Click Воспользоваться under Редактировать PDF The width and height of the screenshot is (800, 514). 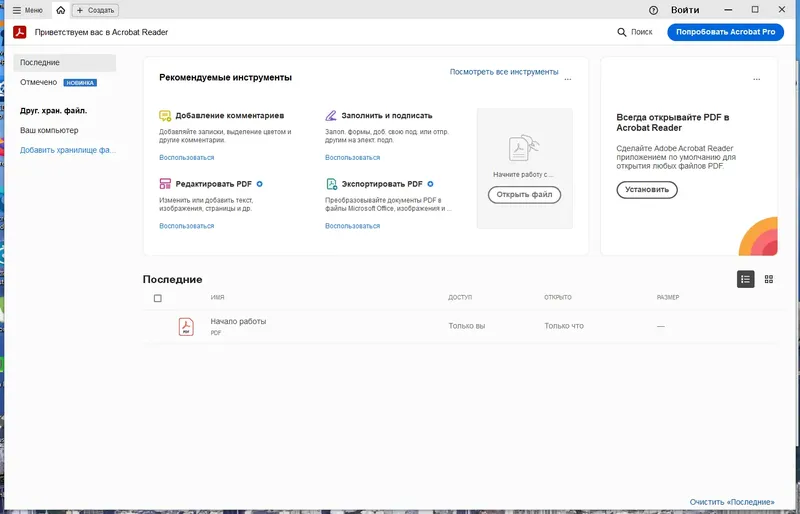pos(187,226)
